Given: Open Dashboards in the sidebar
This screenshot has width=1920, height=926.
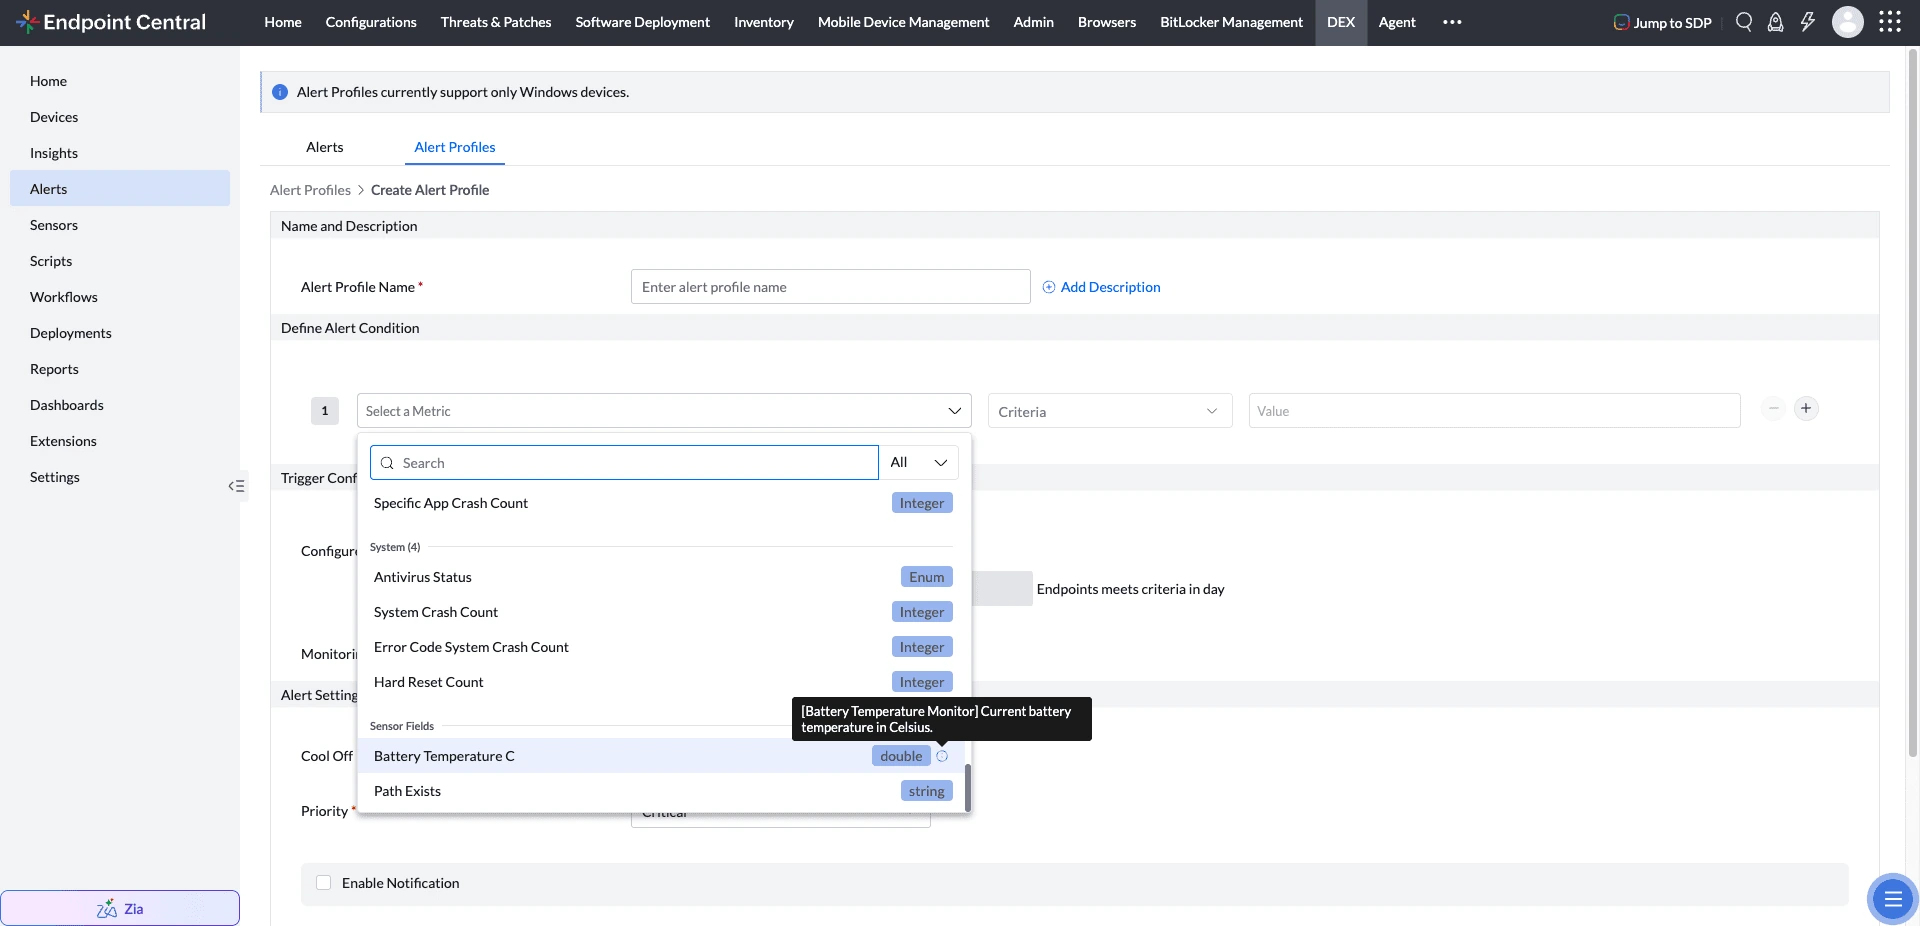Looking at the screenshot, I should tap(120, 405).
